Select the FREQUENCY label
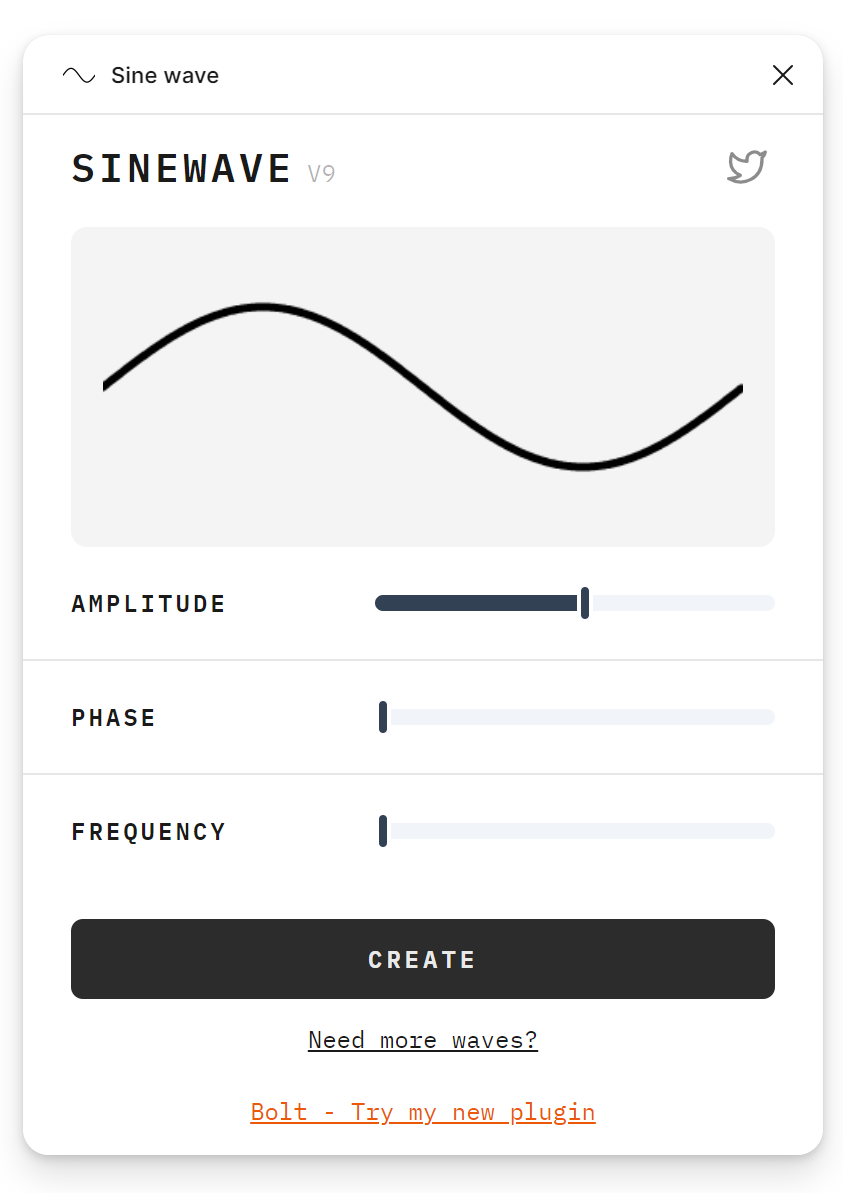 [148, 831]
